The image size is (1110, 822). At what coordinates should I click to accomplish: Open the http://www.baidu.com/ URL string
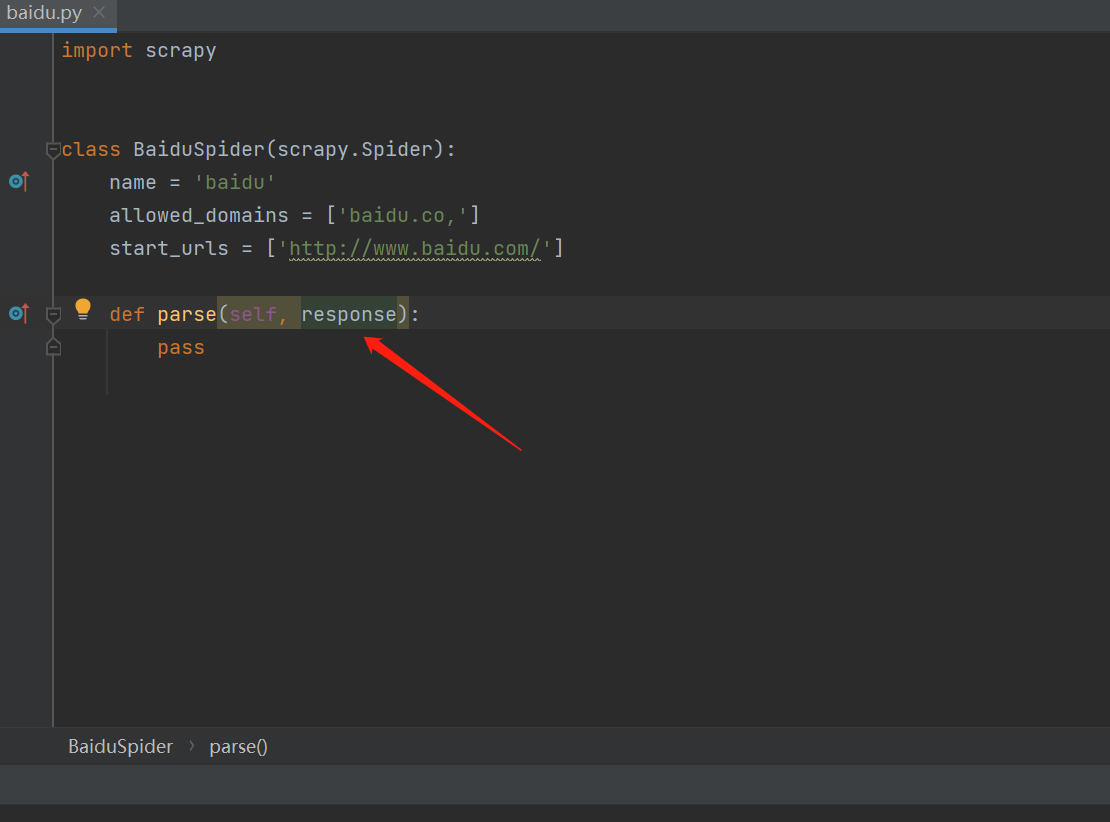[x=415, y=249]
